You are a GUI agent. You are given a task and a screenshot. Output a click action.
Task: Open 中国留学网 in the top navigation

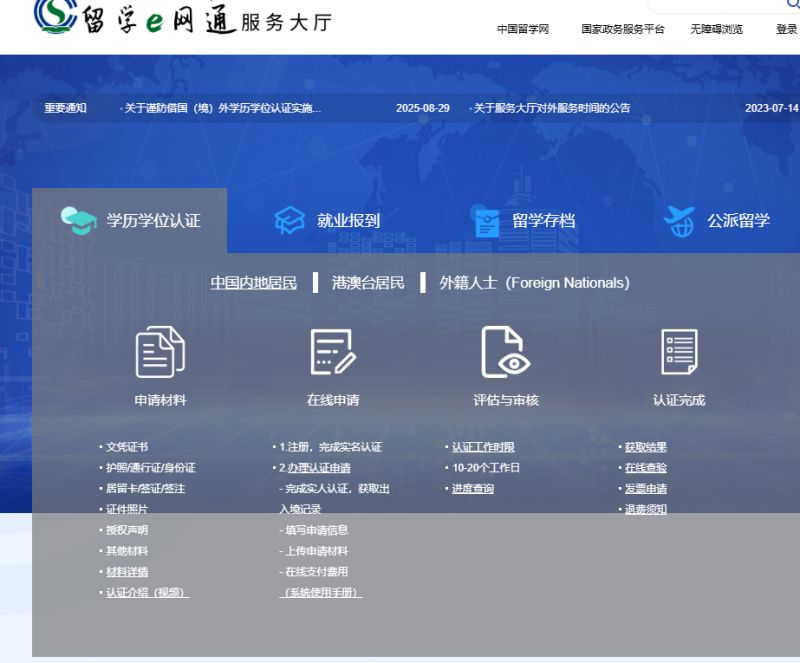click(523, 29)
